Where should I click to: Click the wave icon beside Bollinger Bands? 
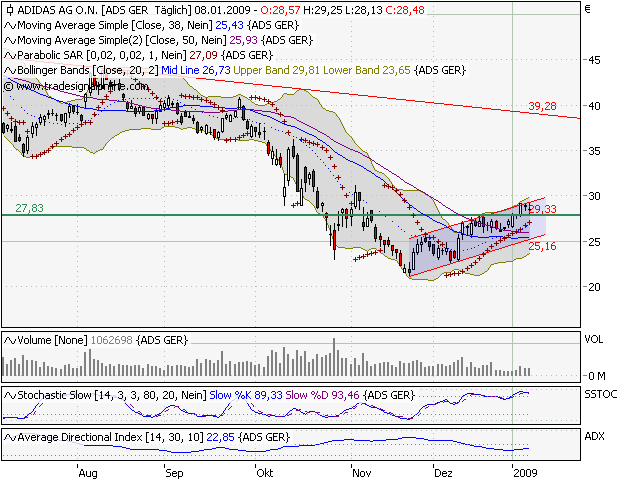click(10, 71)
